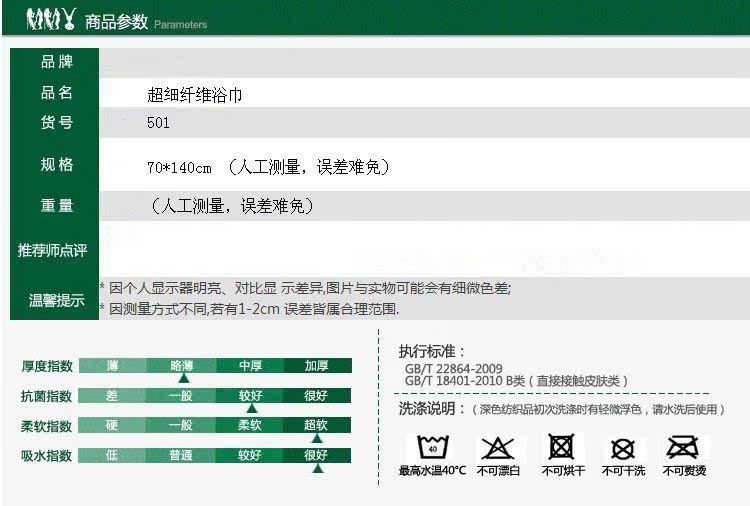Image resolution: width=750 pixels, height=506 pixels.
Task: Select 普通 on the absorbency scale
Action: pos(180,455)
